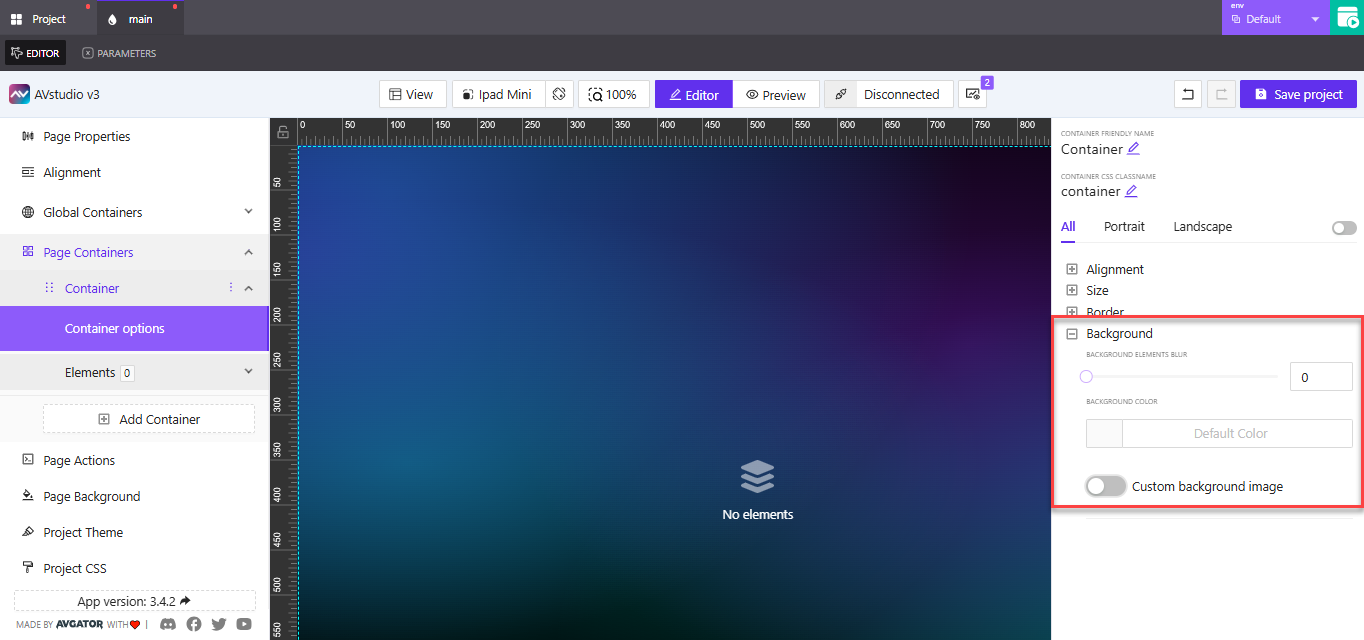Screen dimensions: 1364x640
Task: Expand the Alignment group in right panel
Action: [1070, 268]
